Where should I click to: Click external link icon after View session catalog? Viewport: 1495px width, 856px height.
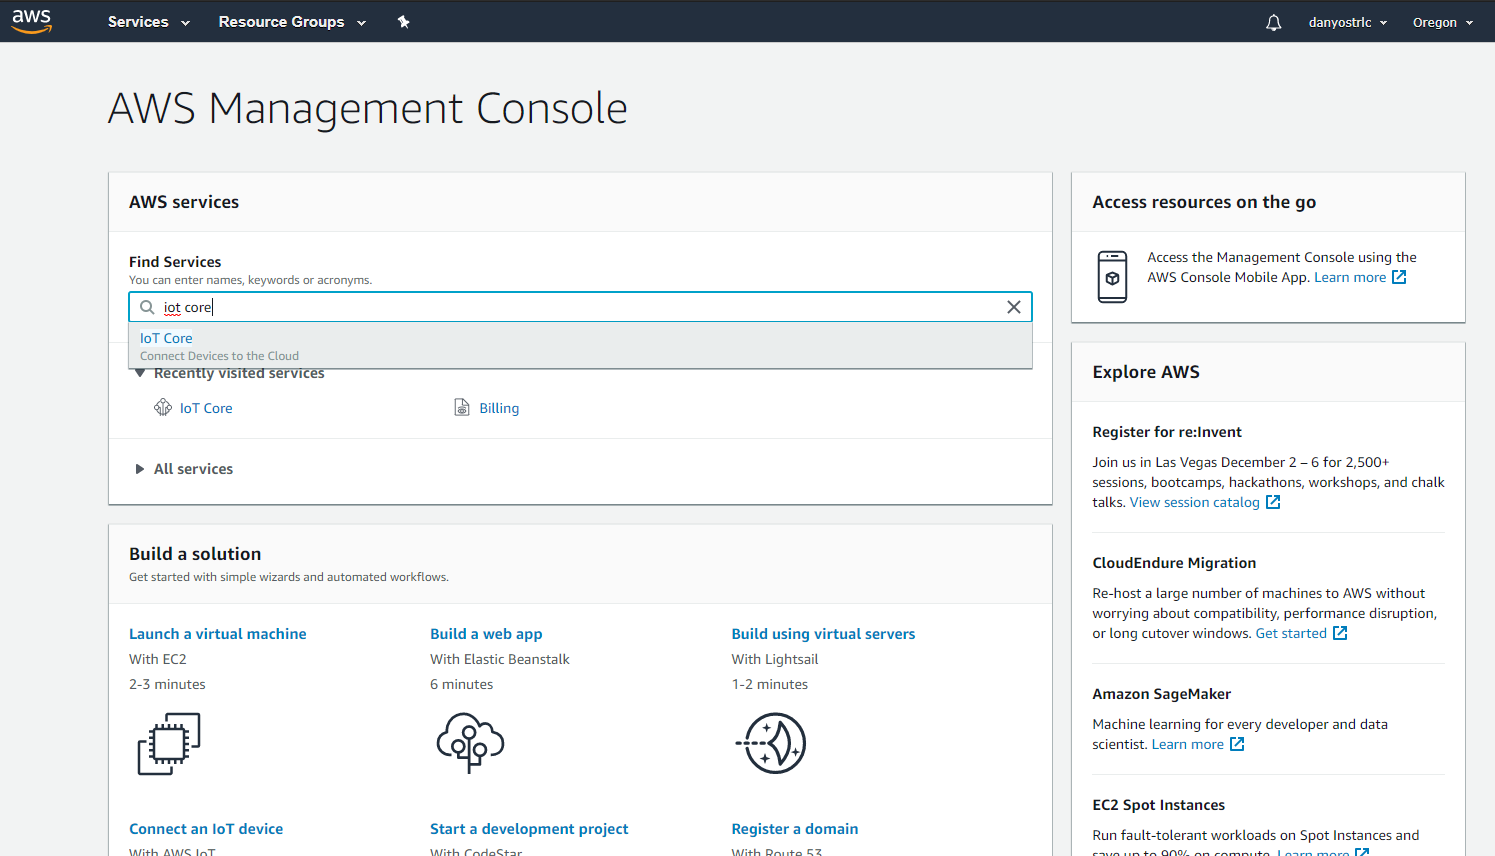click(x=1273, y=502)
